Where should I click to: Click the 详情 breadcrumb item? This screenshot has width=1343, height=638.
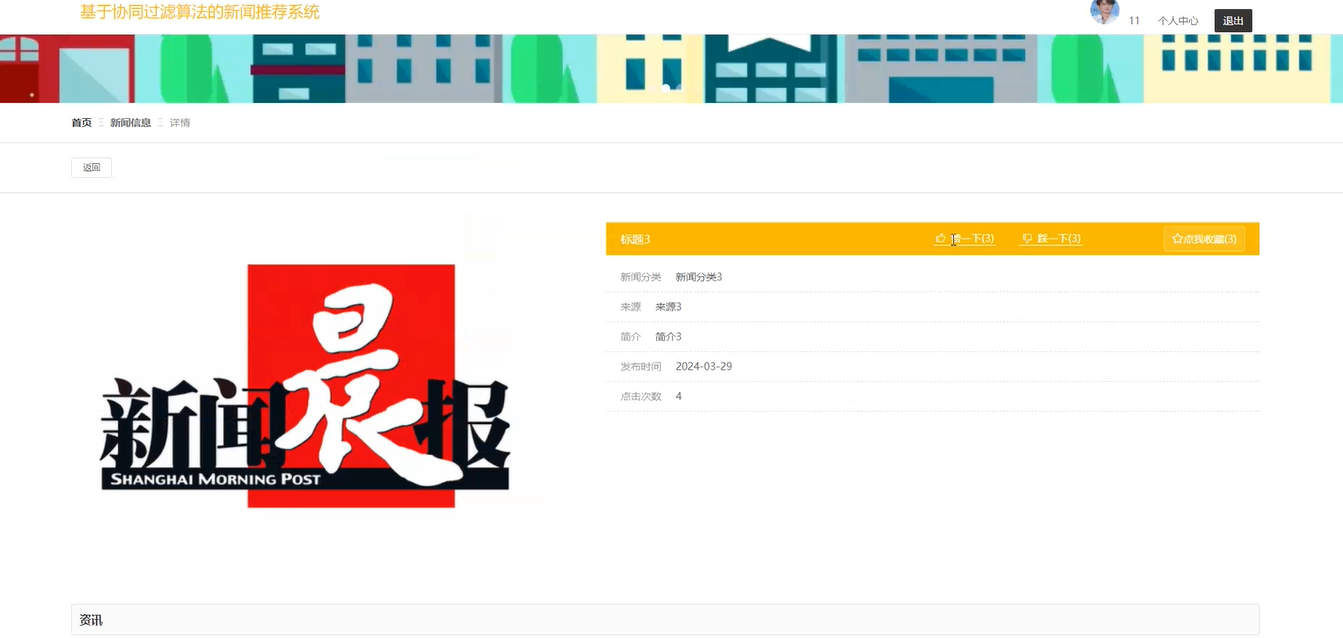coord(180,123)
